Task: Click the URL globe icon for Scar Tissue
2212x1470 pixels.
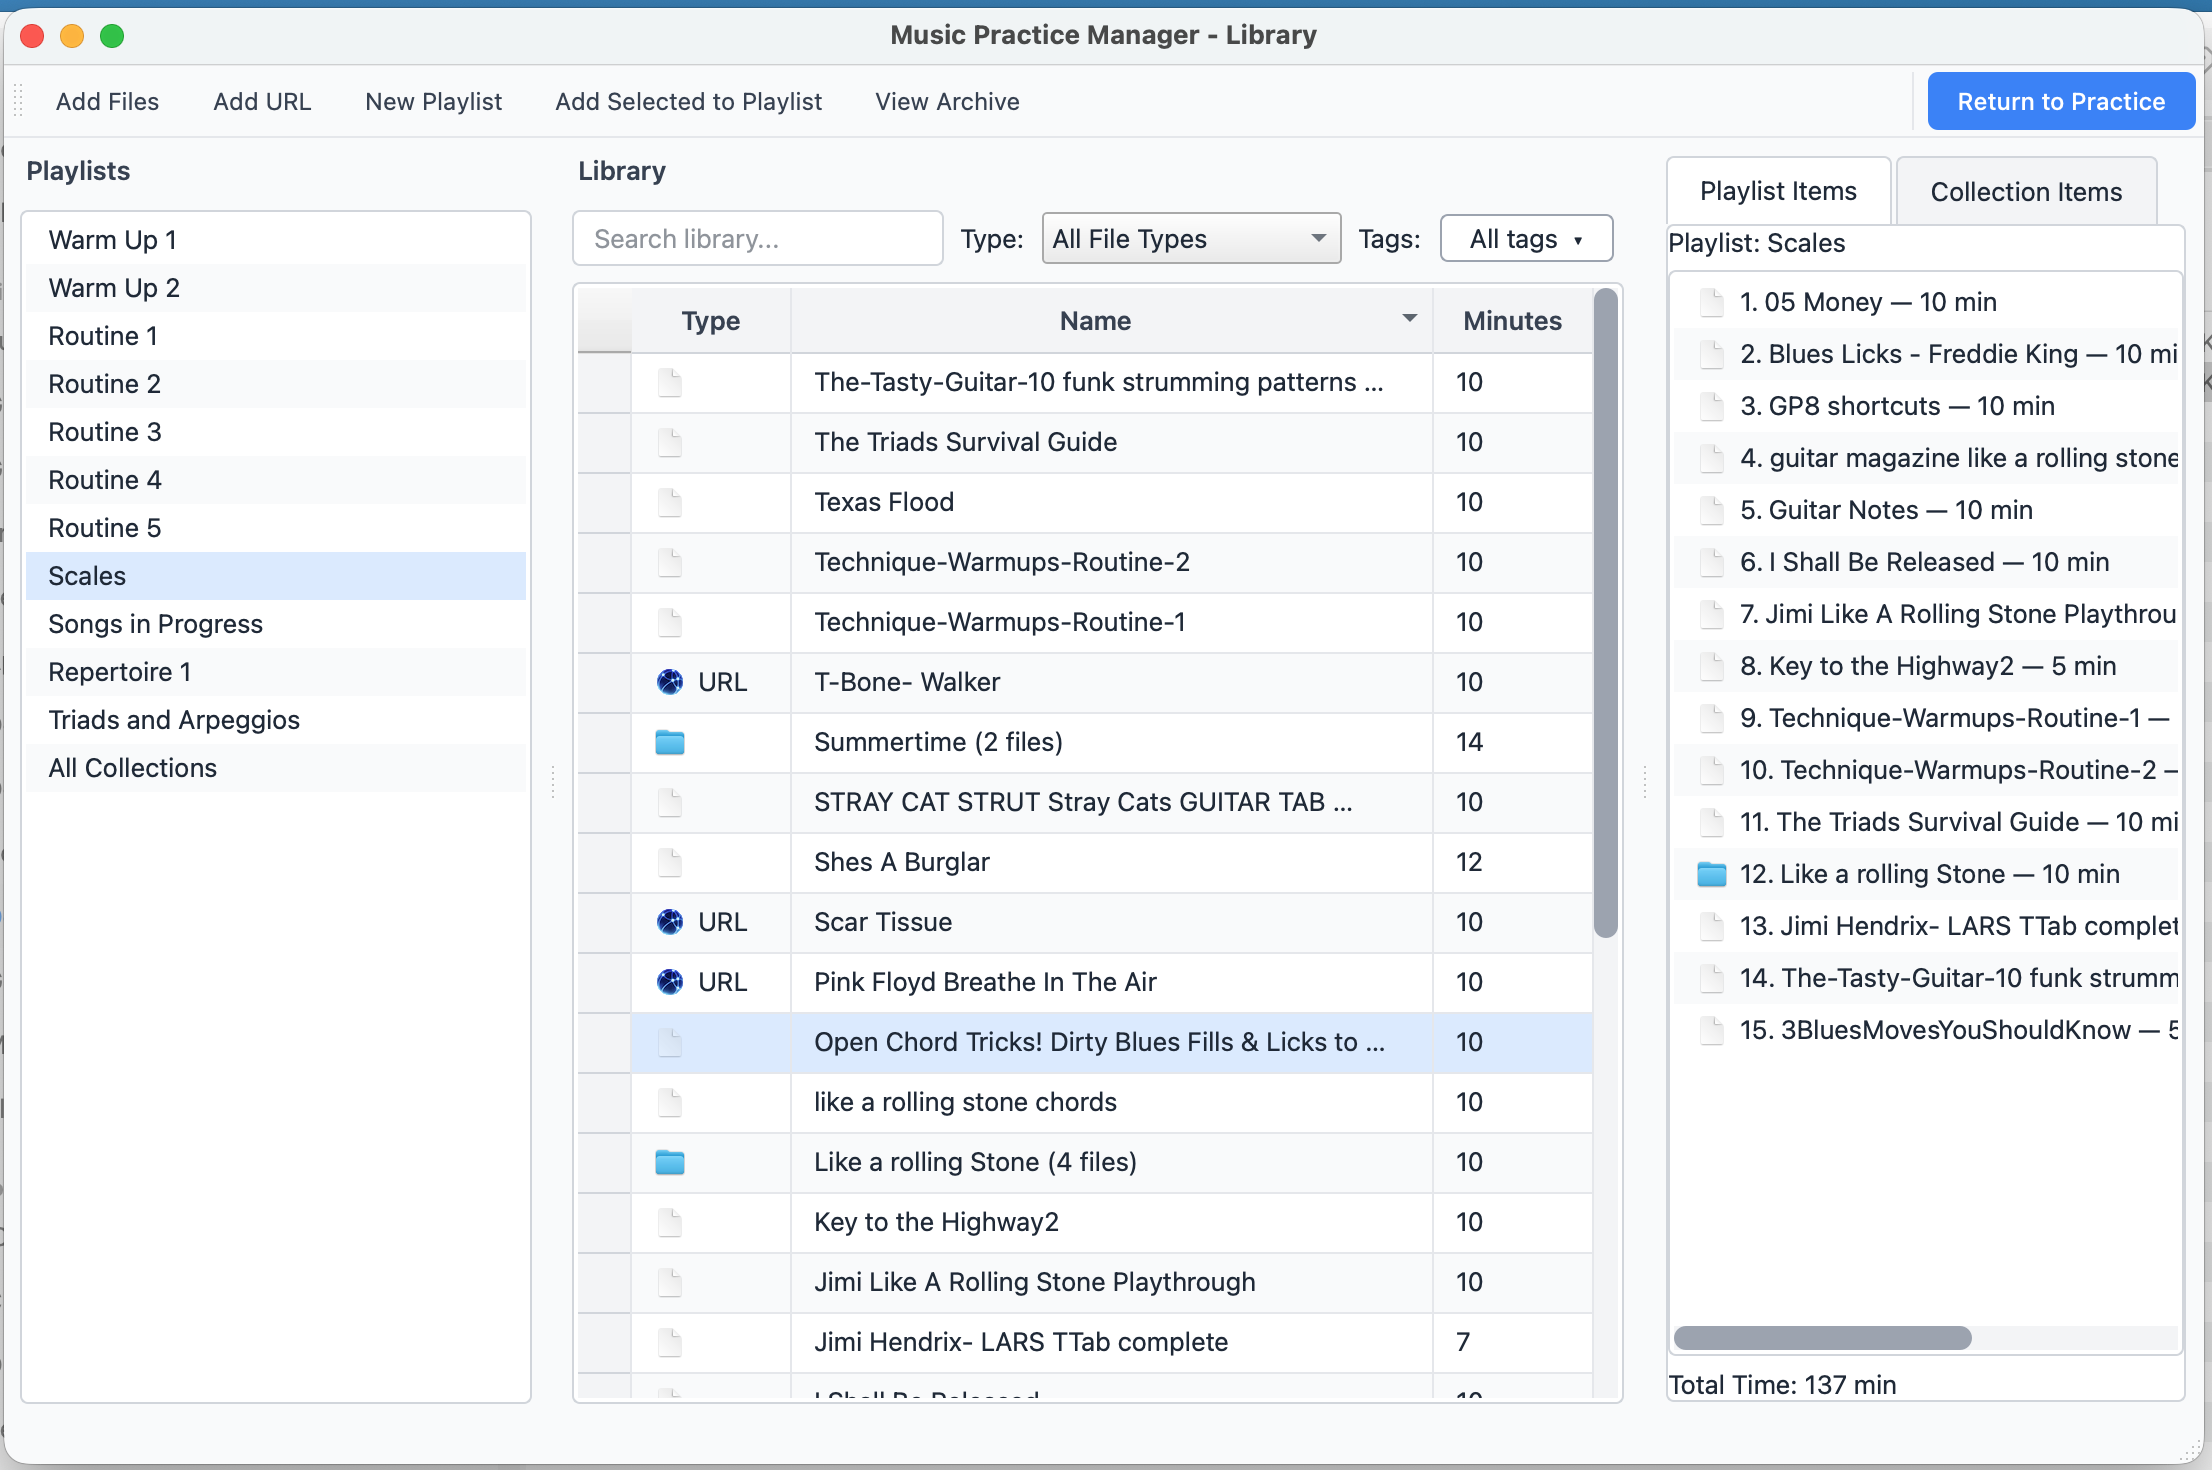Action: click(x=670, y=922)
